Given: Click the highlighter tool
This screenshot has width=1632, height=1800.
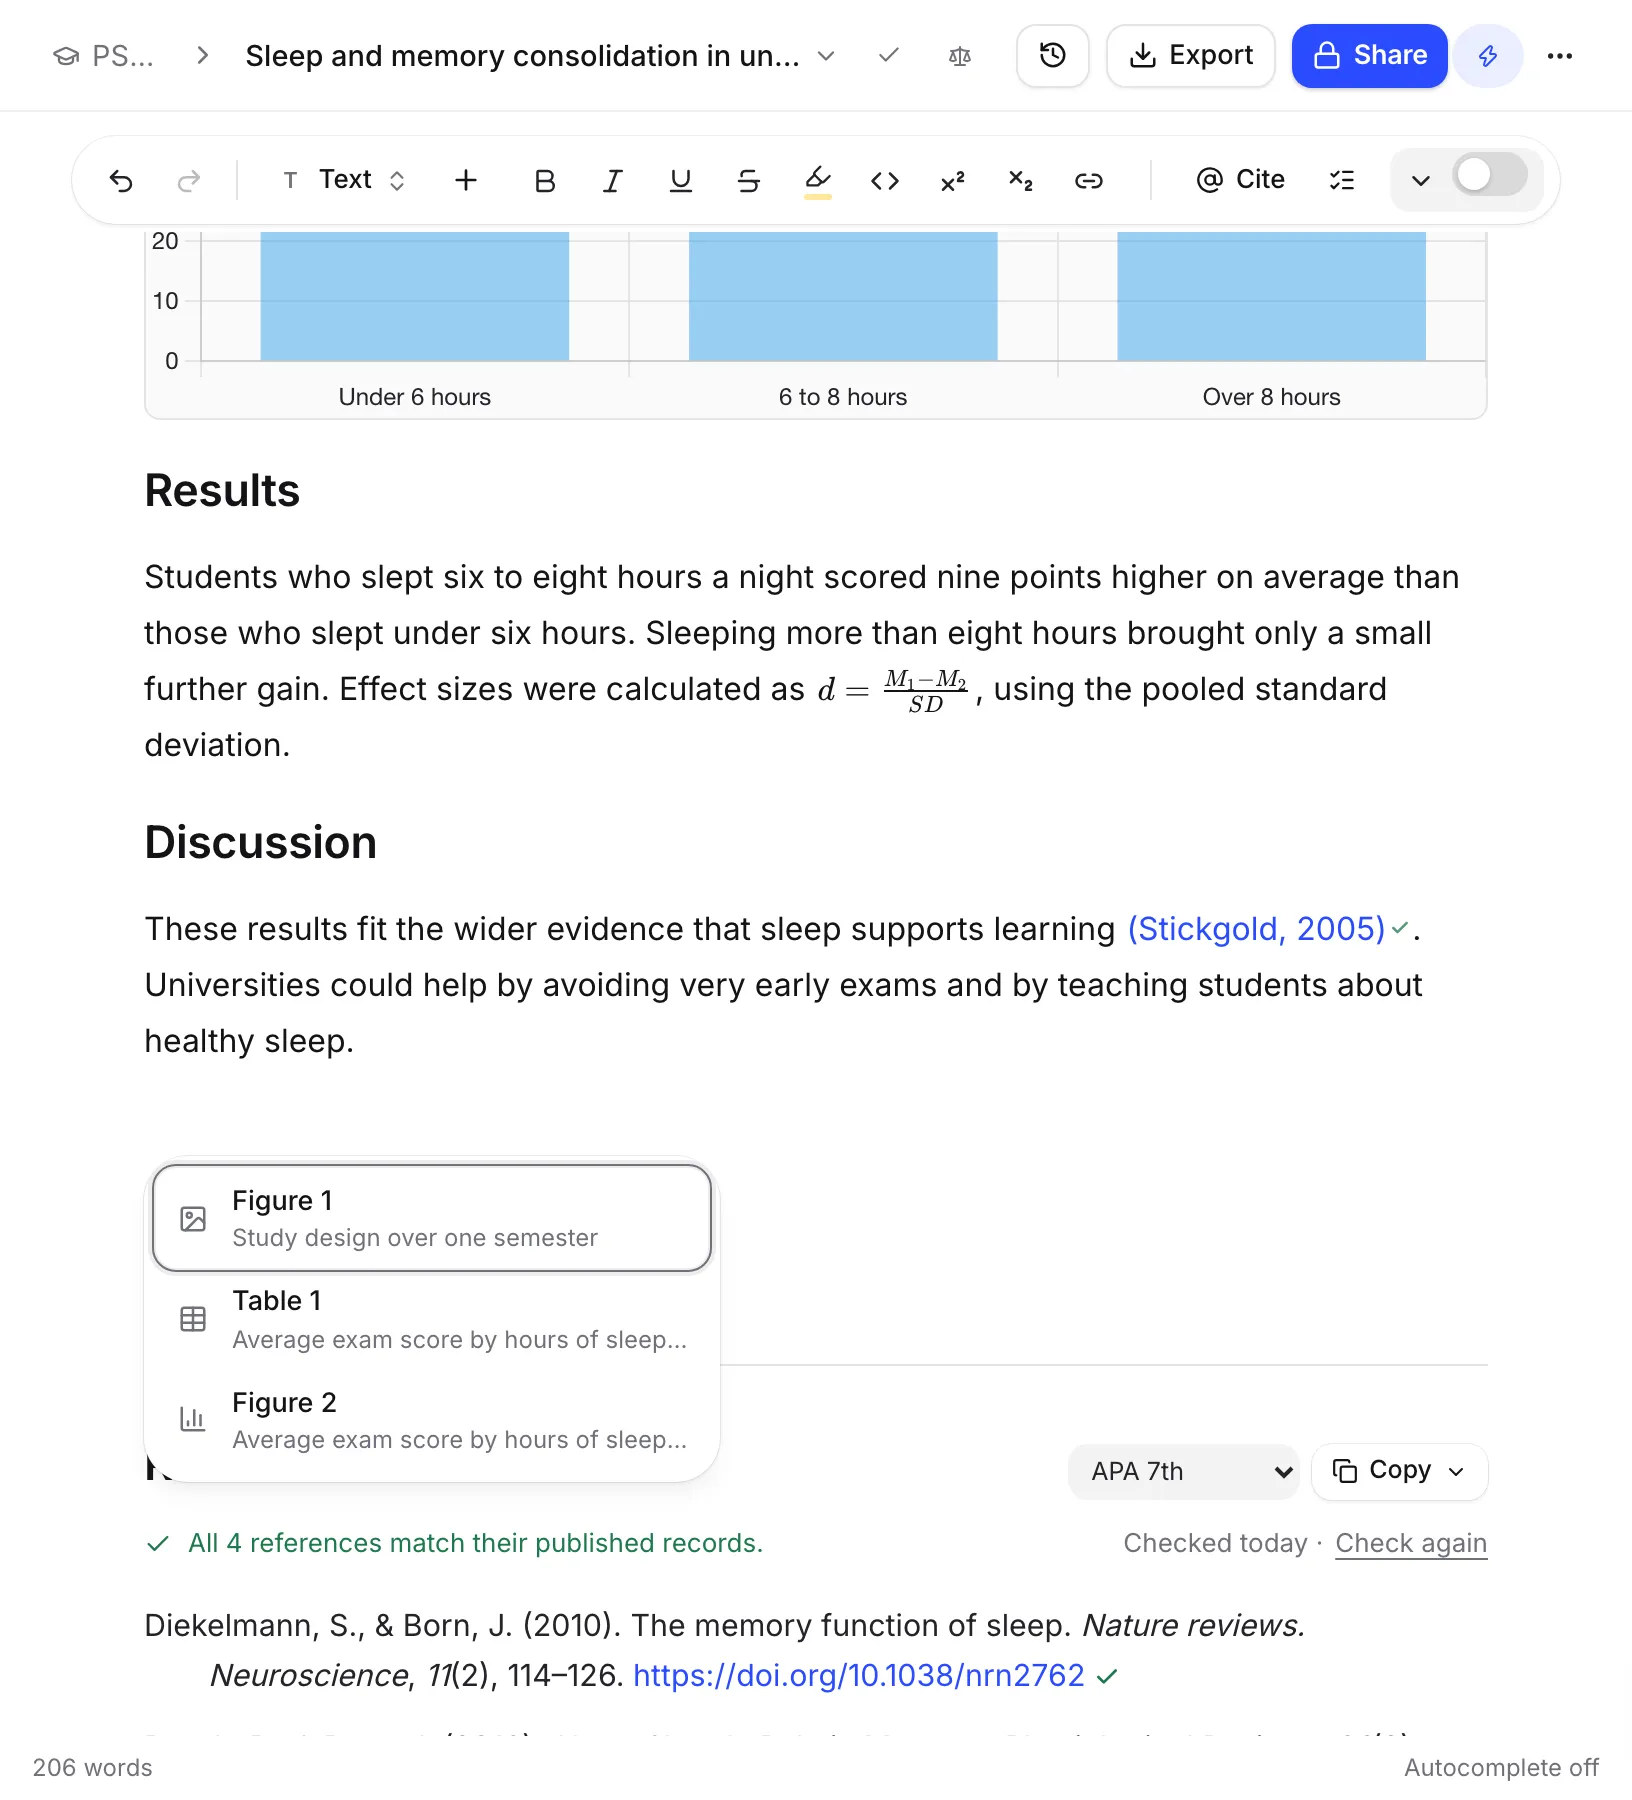Looking at the screenshot, I should [x=817, y=181].
